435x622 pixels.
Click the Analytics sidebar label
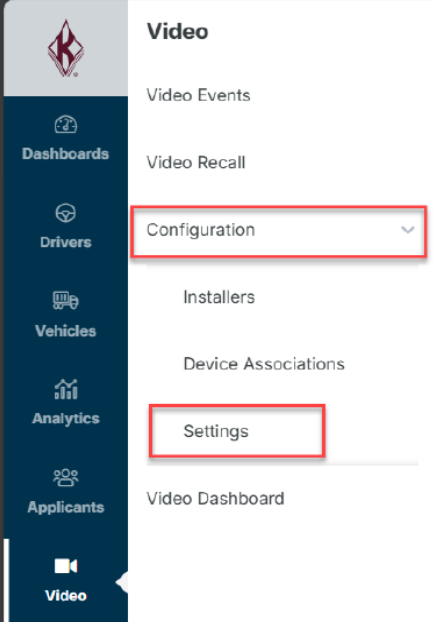[66, 419]
